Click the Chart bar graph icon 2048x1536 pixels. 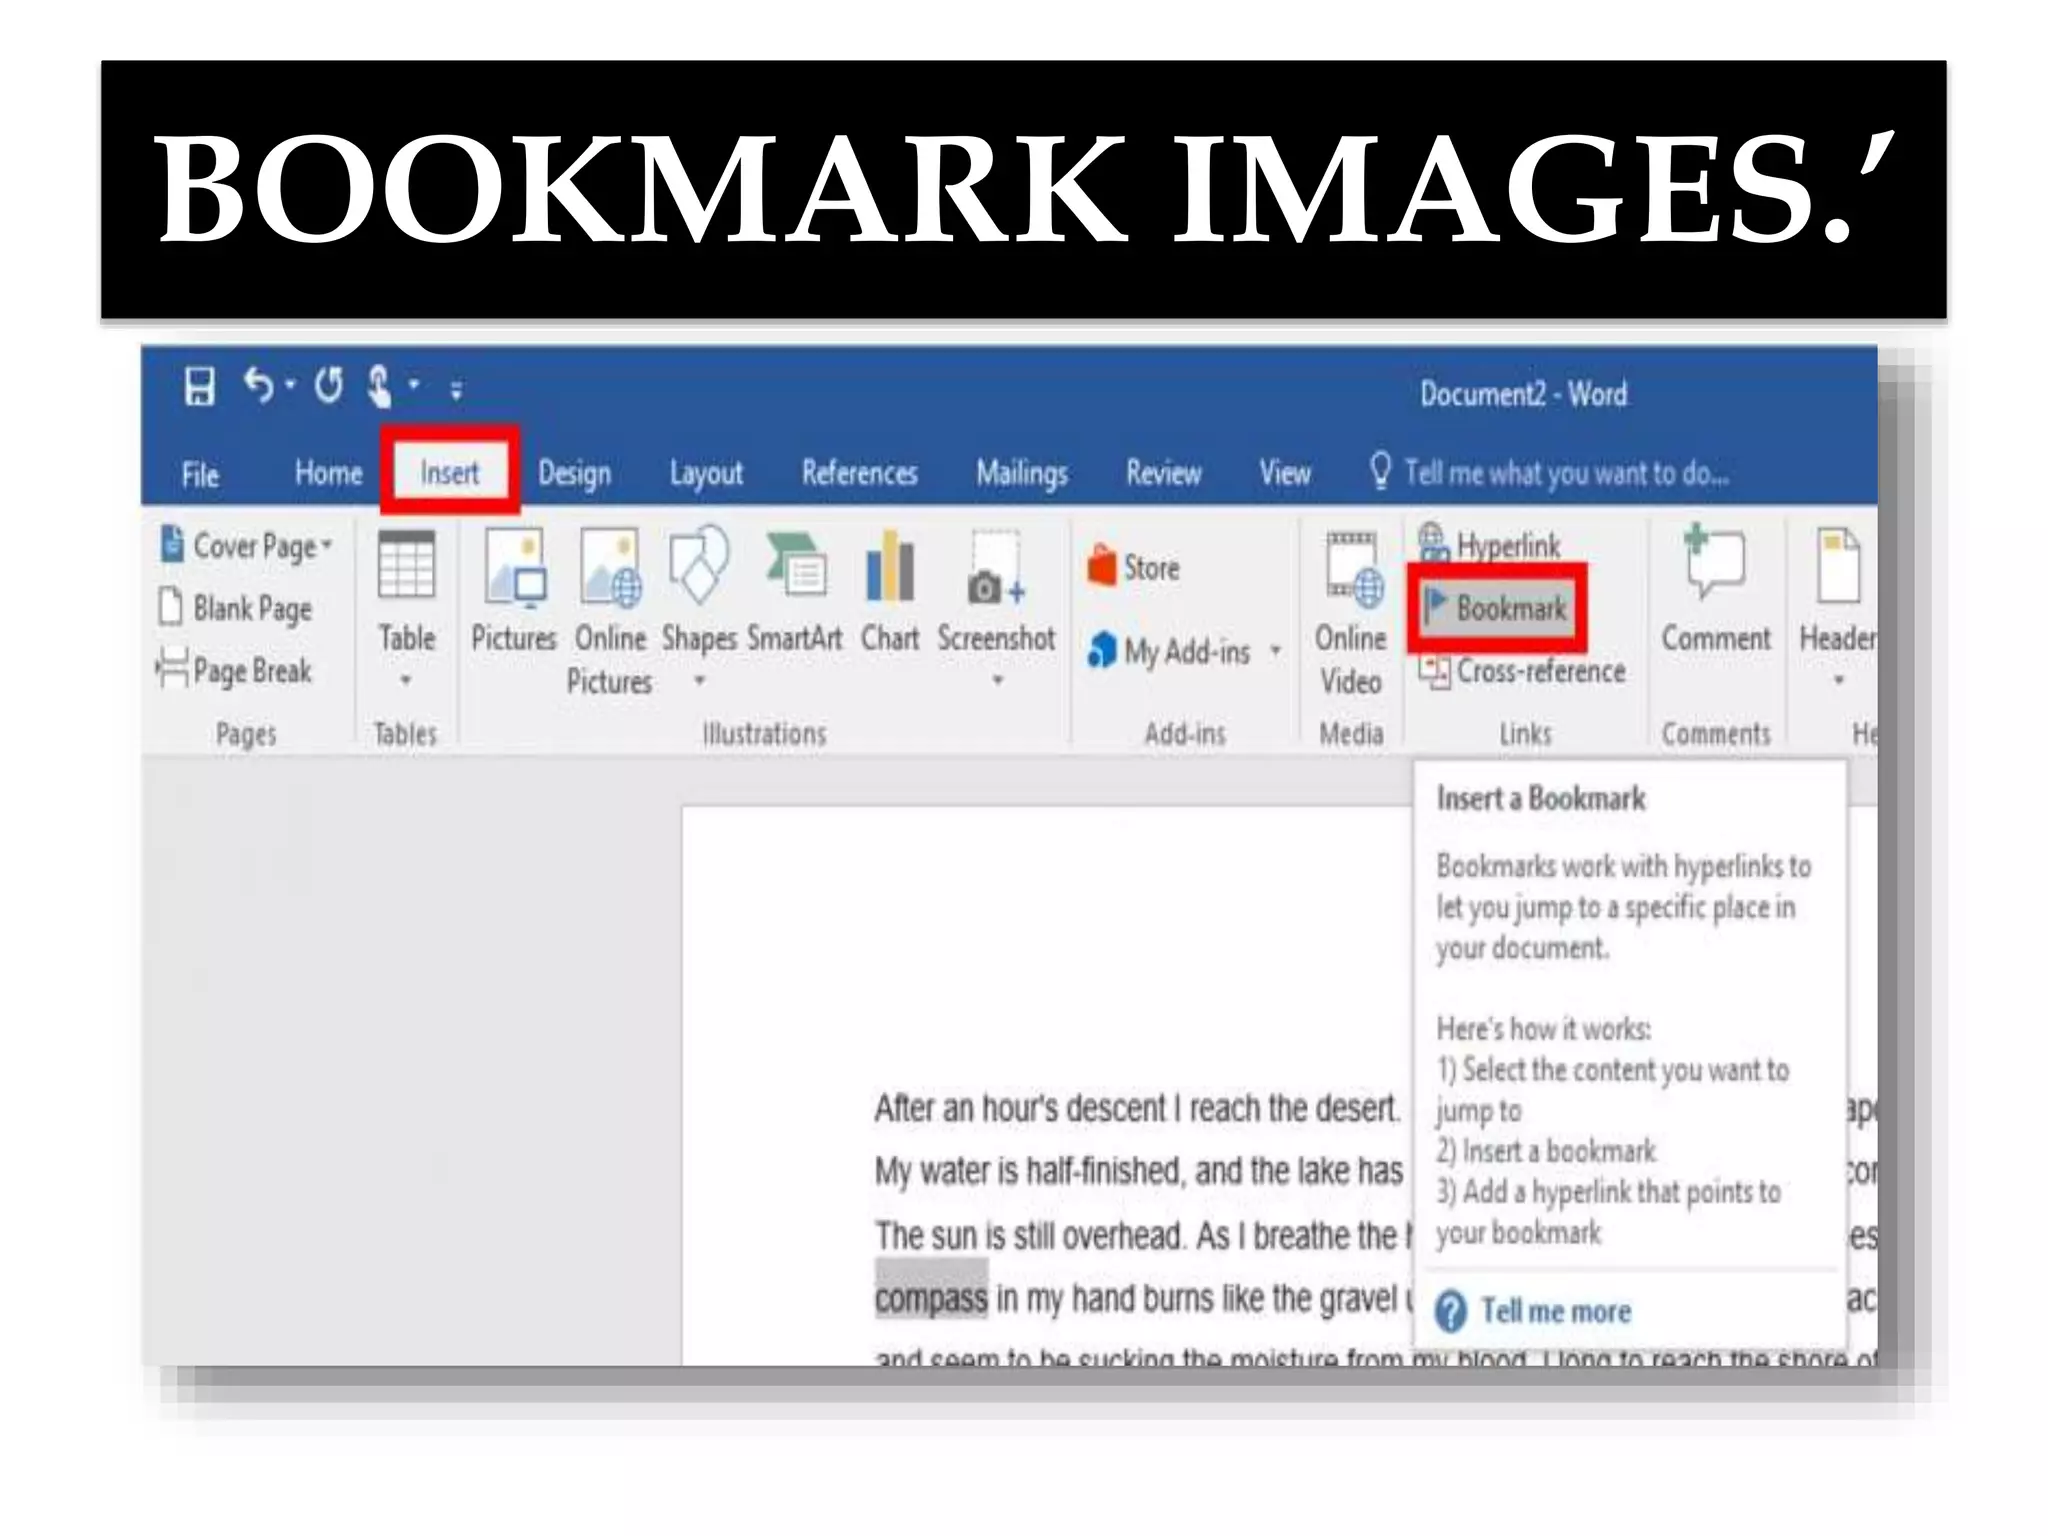click(x=890, y=566)
